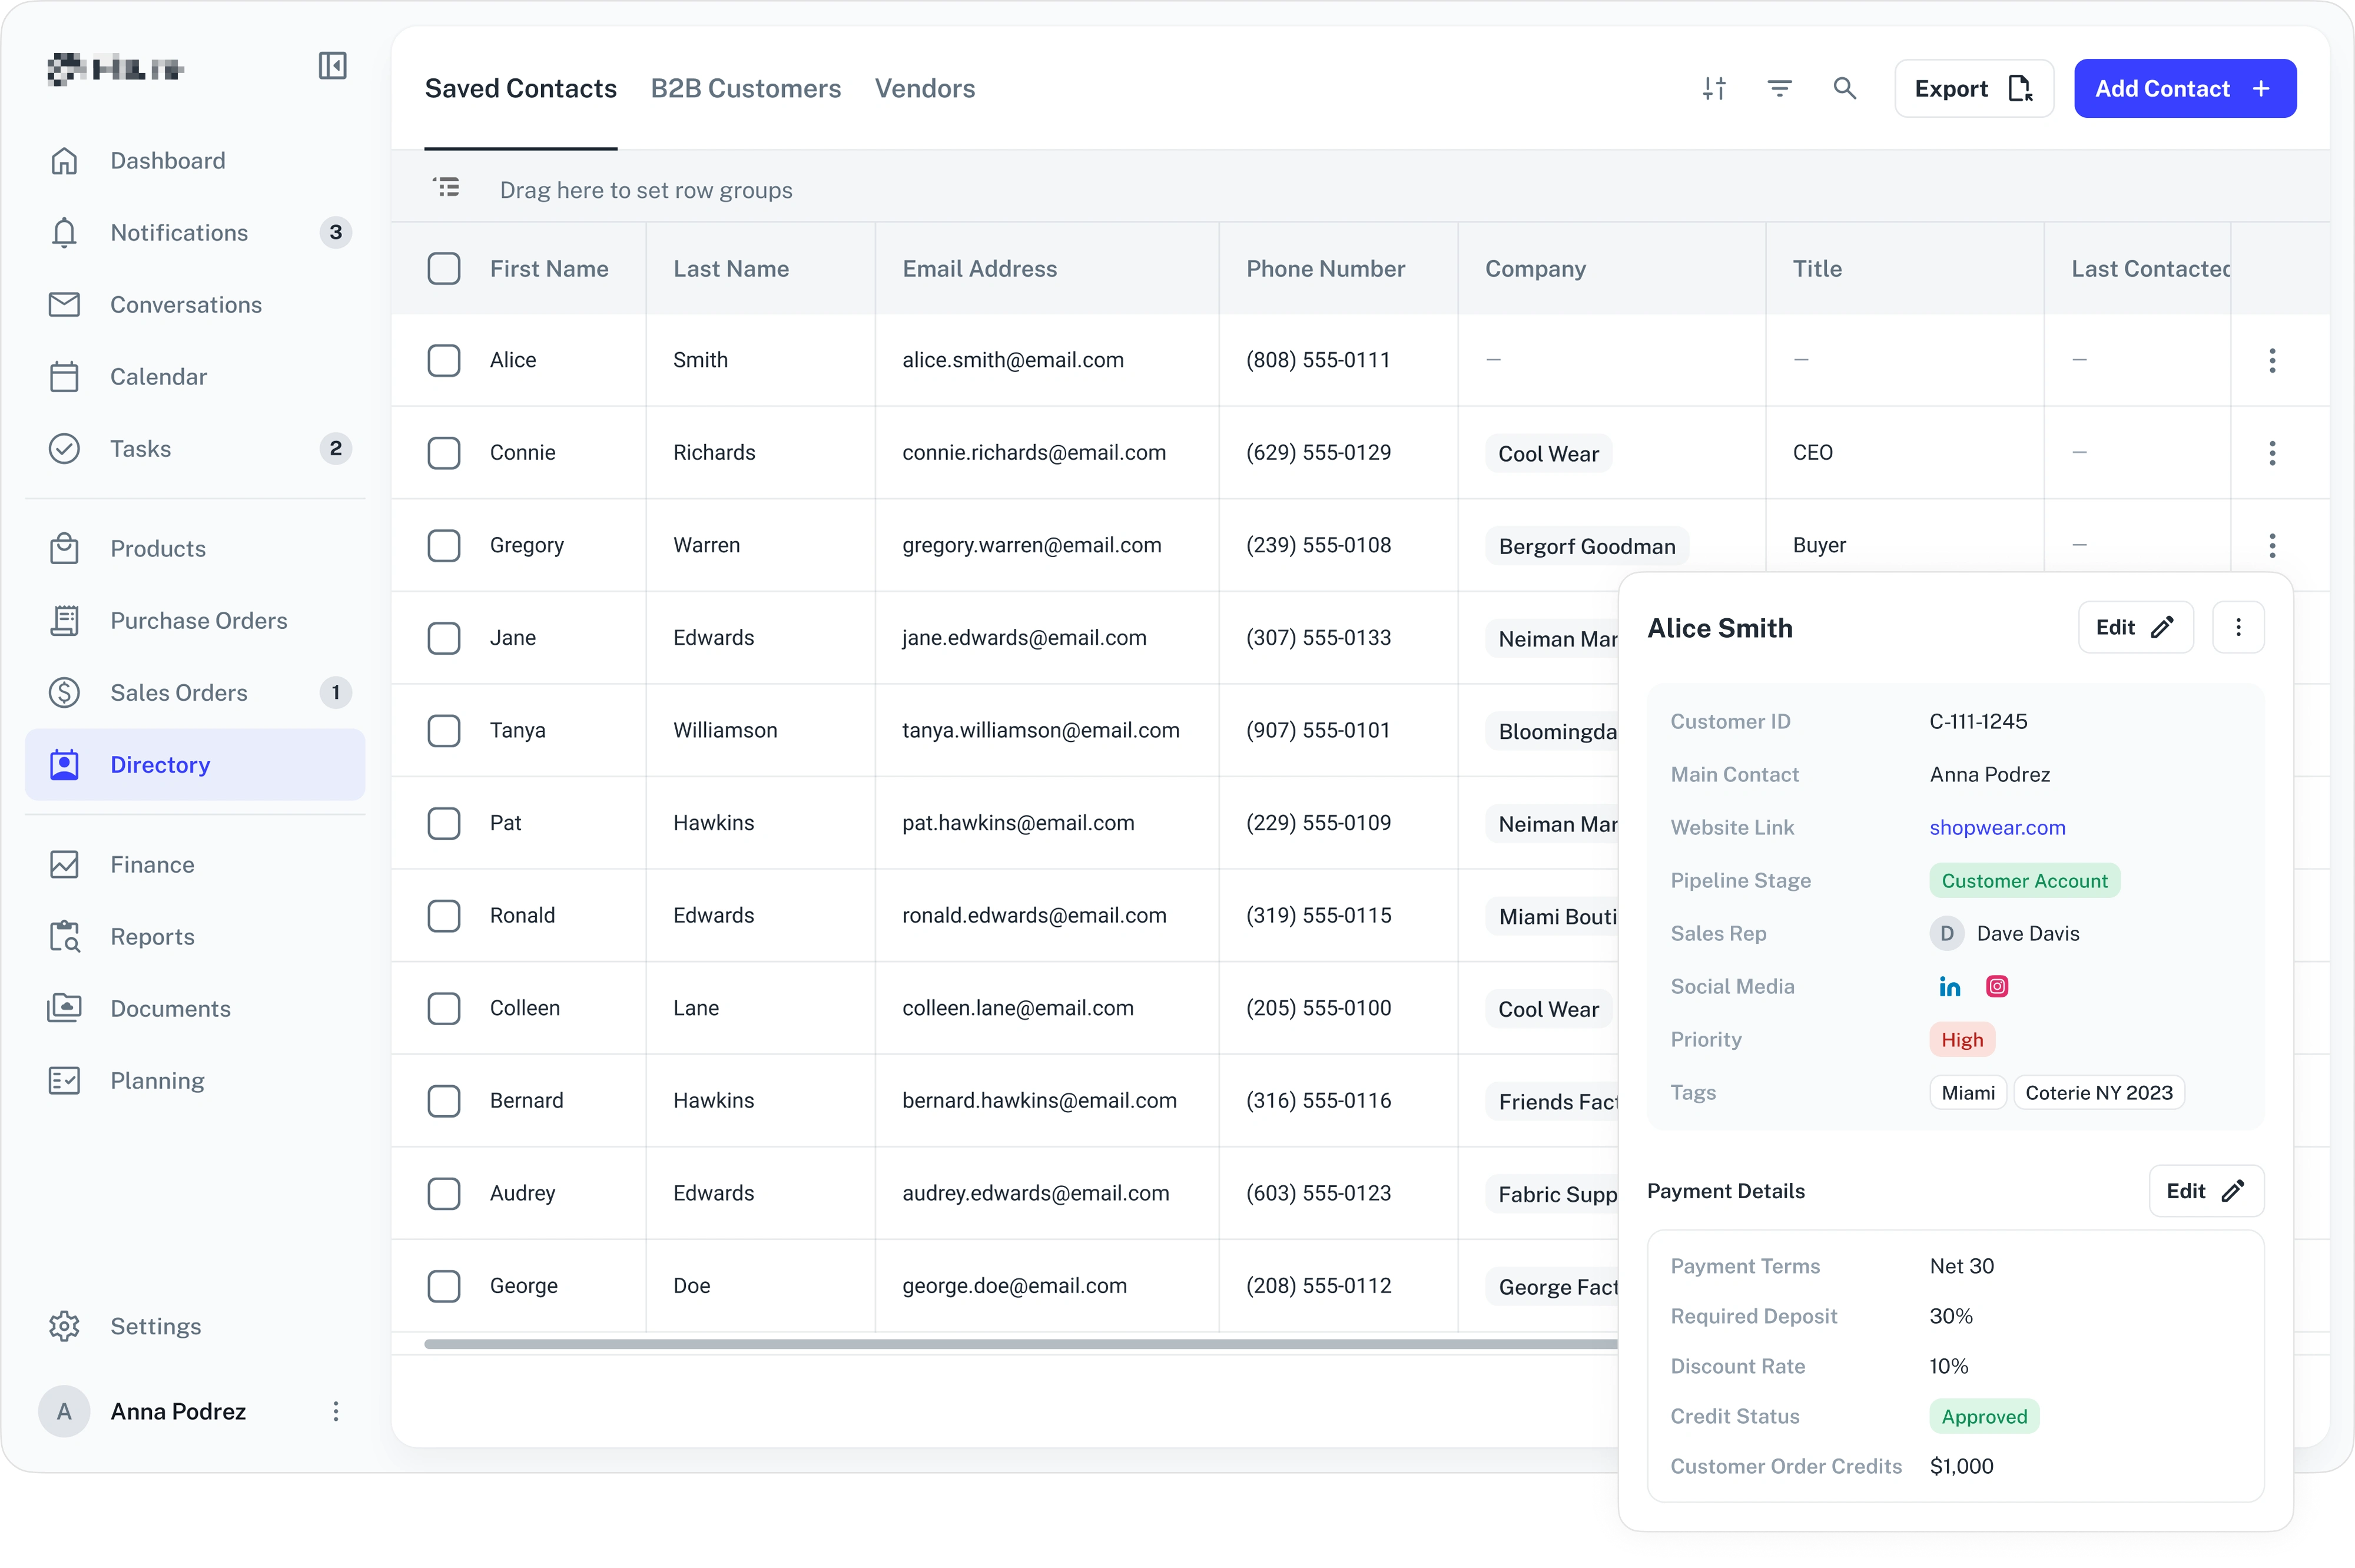Open column settings sliders icon

tap(1714, 89)
